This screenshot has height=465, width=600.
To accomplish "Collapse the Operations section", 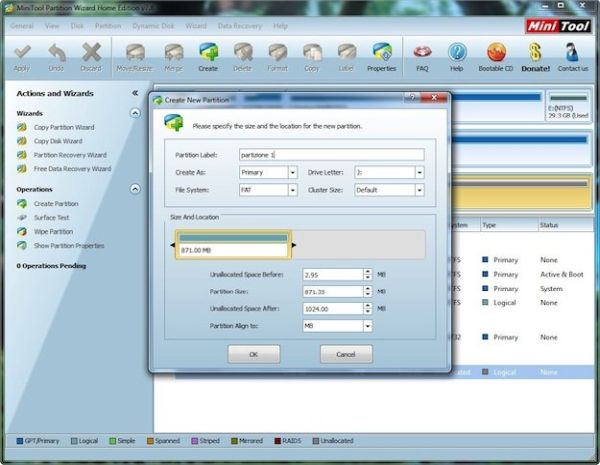I will (x=135, y=189).
